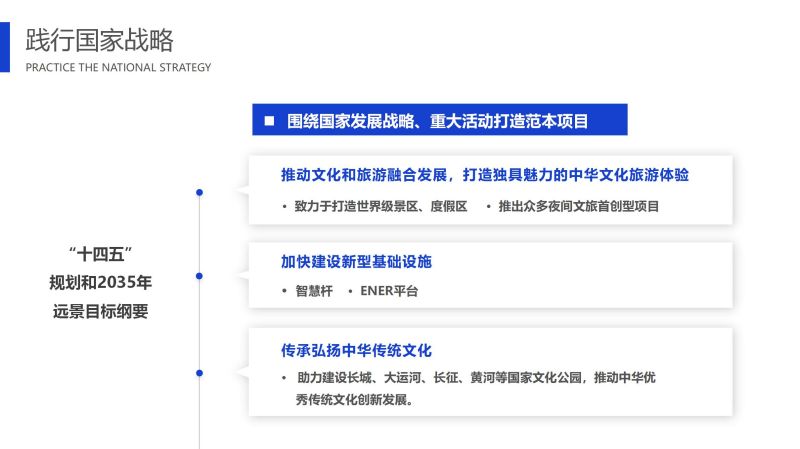Click the bullet text ENER平台
The height and width of the screenshot is (449, 800).
[389, 291]
